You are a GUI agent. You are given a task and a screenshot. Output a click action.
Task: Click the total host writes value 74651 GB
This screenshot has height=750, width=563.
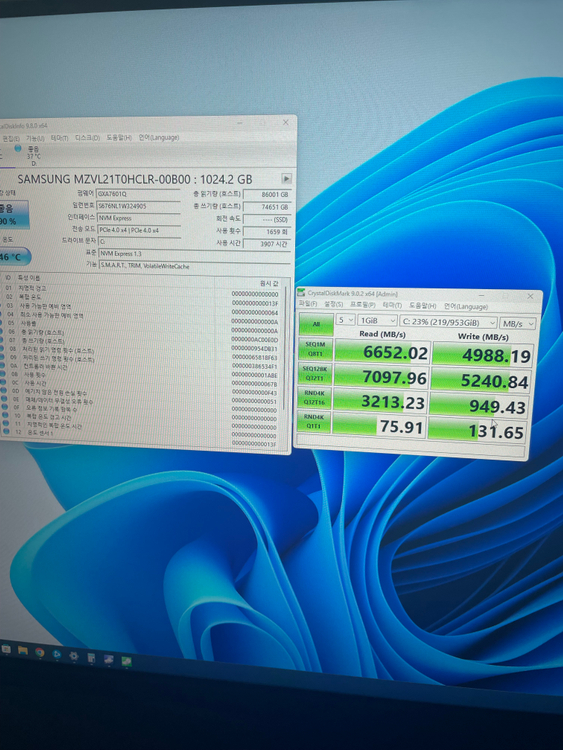tap(267, 207)
